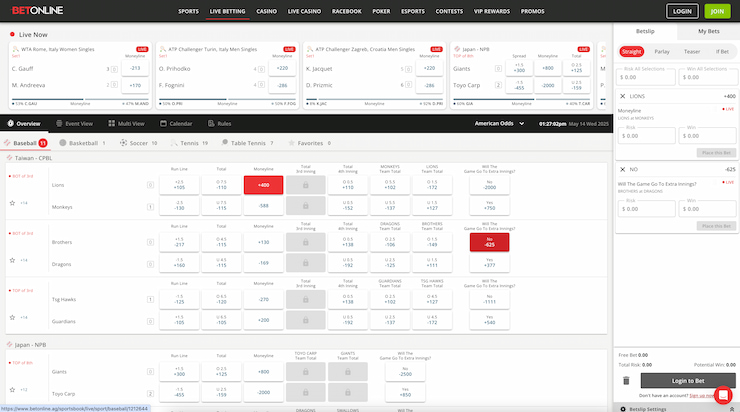Bet Gauff moneyline -213 in Live Now
This screenshot has width=740, height=412.
135,68
